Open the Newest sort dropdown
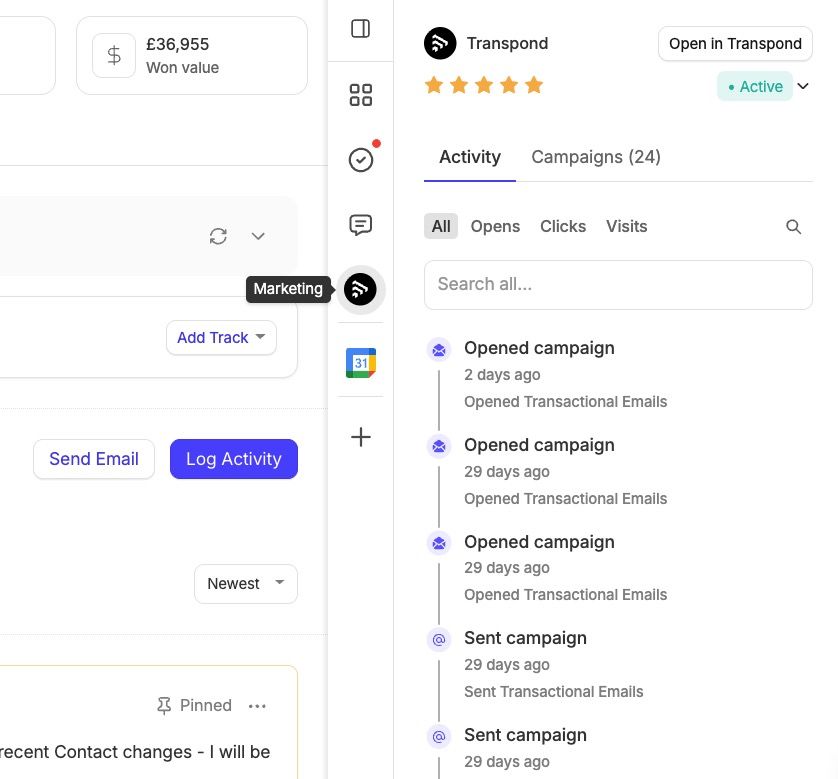Screen dimensions: 838x779 tap(246, 584)
